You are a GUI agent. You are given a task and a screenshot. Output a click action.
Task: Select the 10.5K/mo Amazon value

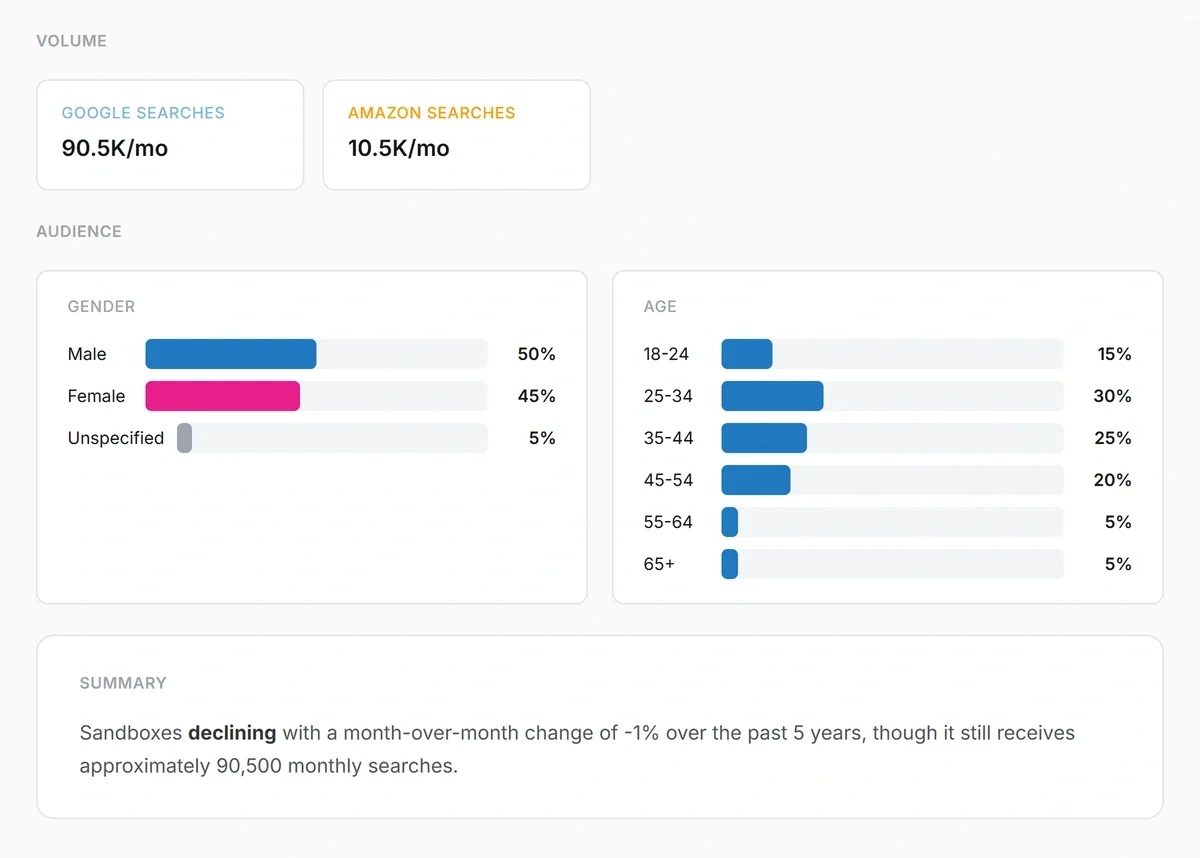tap(399, 148)
